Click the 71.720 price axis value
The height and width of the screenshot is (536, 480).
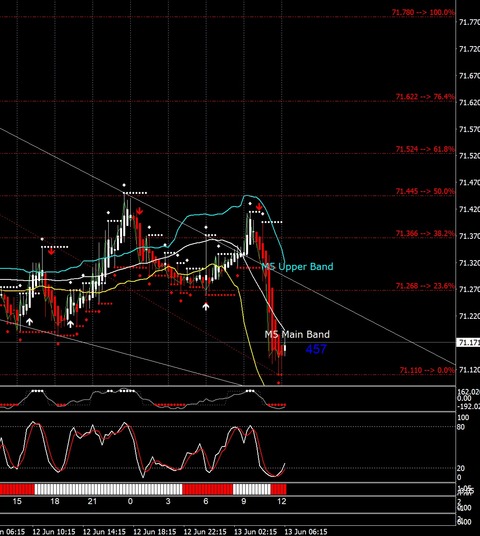coord(469,49)
